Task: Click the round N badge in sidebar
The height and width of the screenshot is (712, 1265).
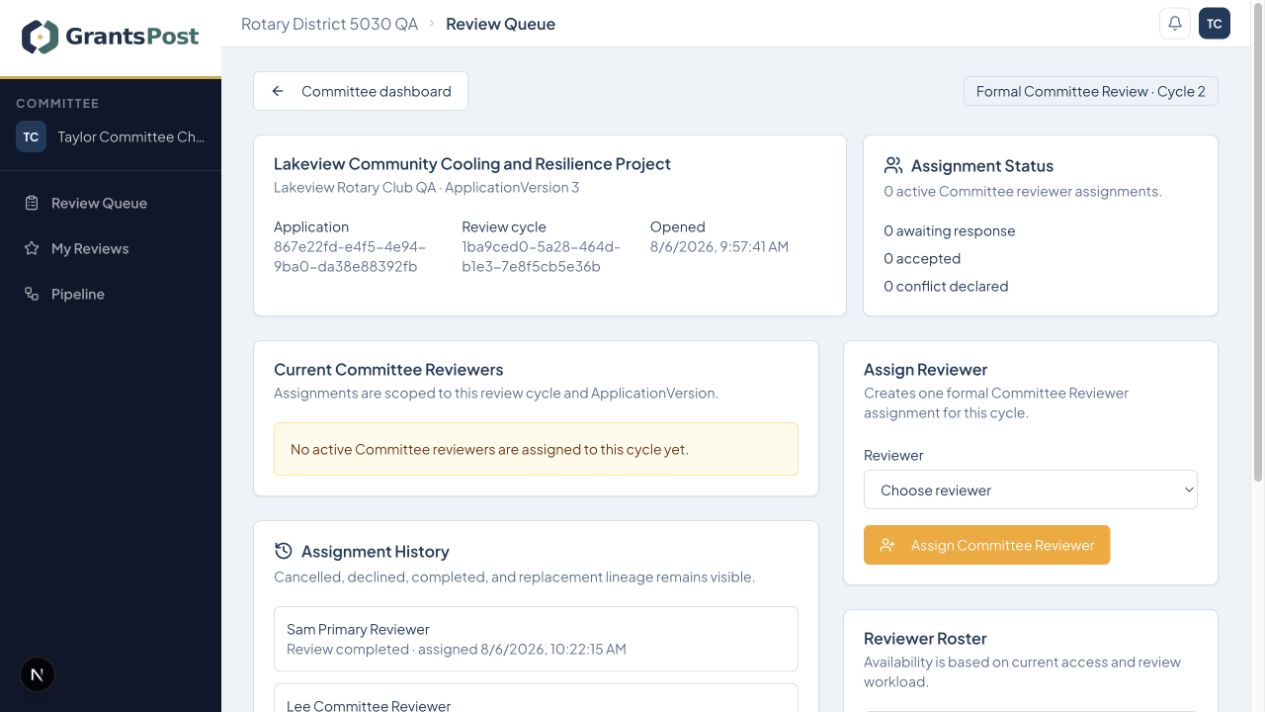Action: (x=37, y=674)
